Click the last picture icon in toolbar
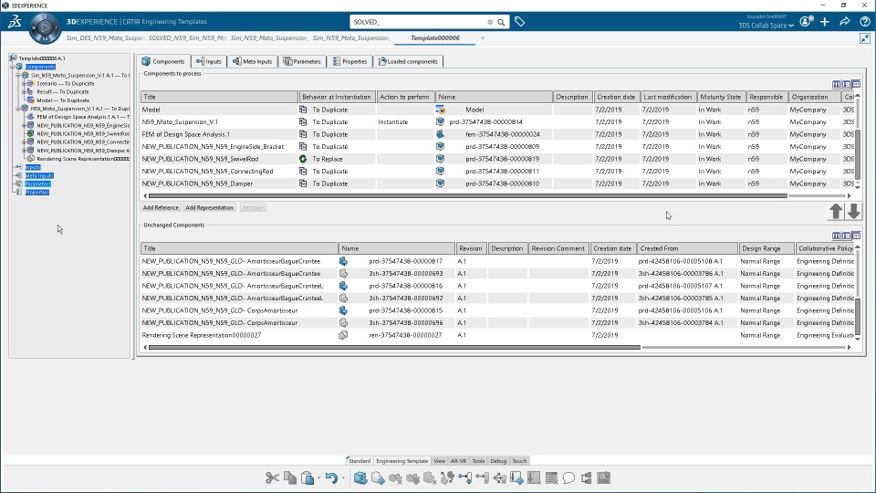The image size is (876, 493). (603, 478)
